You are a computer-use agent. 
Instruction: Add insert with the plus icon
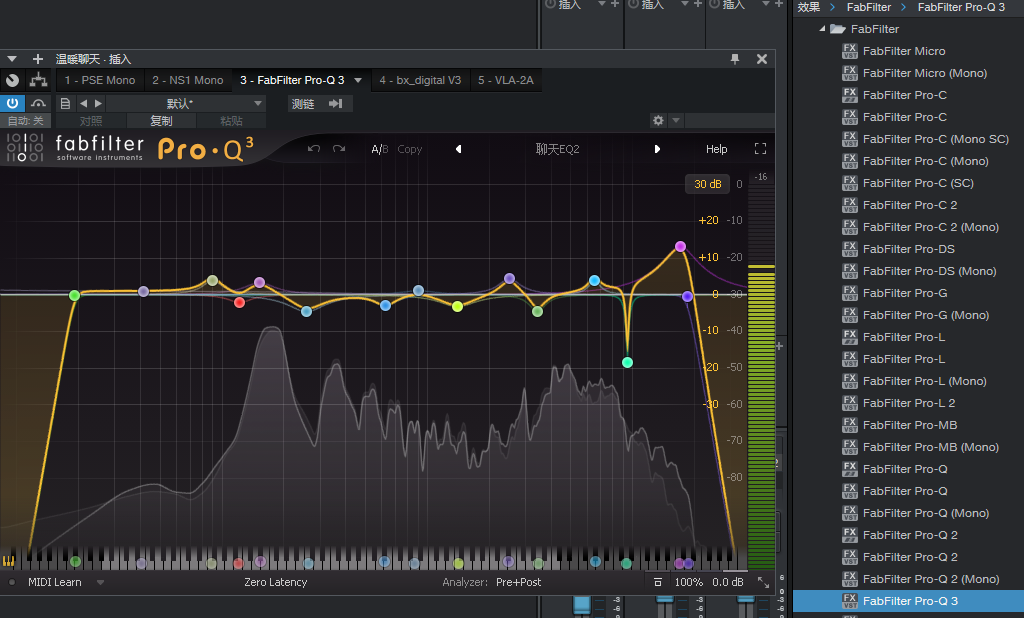tap(38, 59)
